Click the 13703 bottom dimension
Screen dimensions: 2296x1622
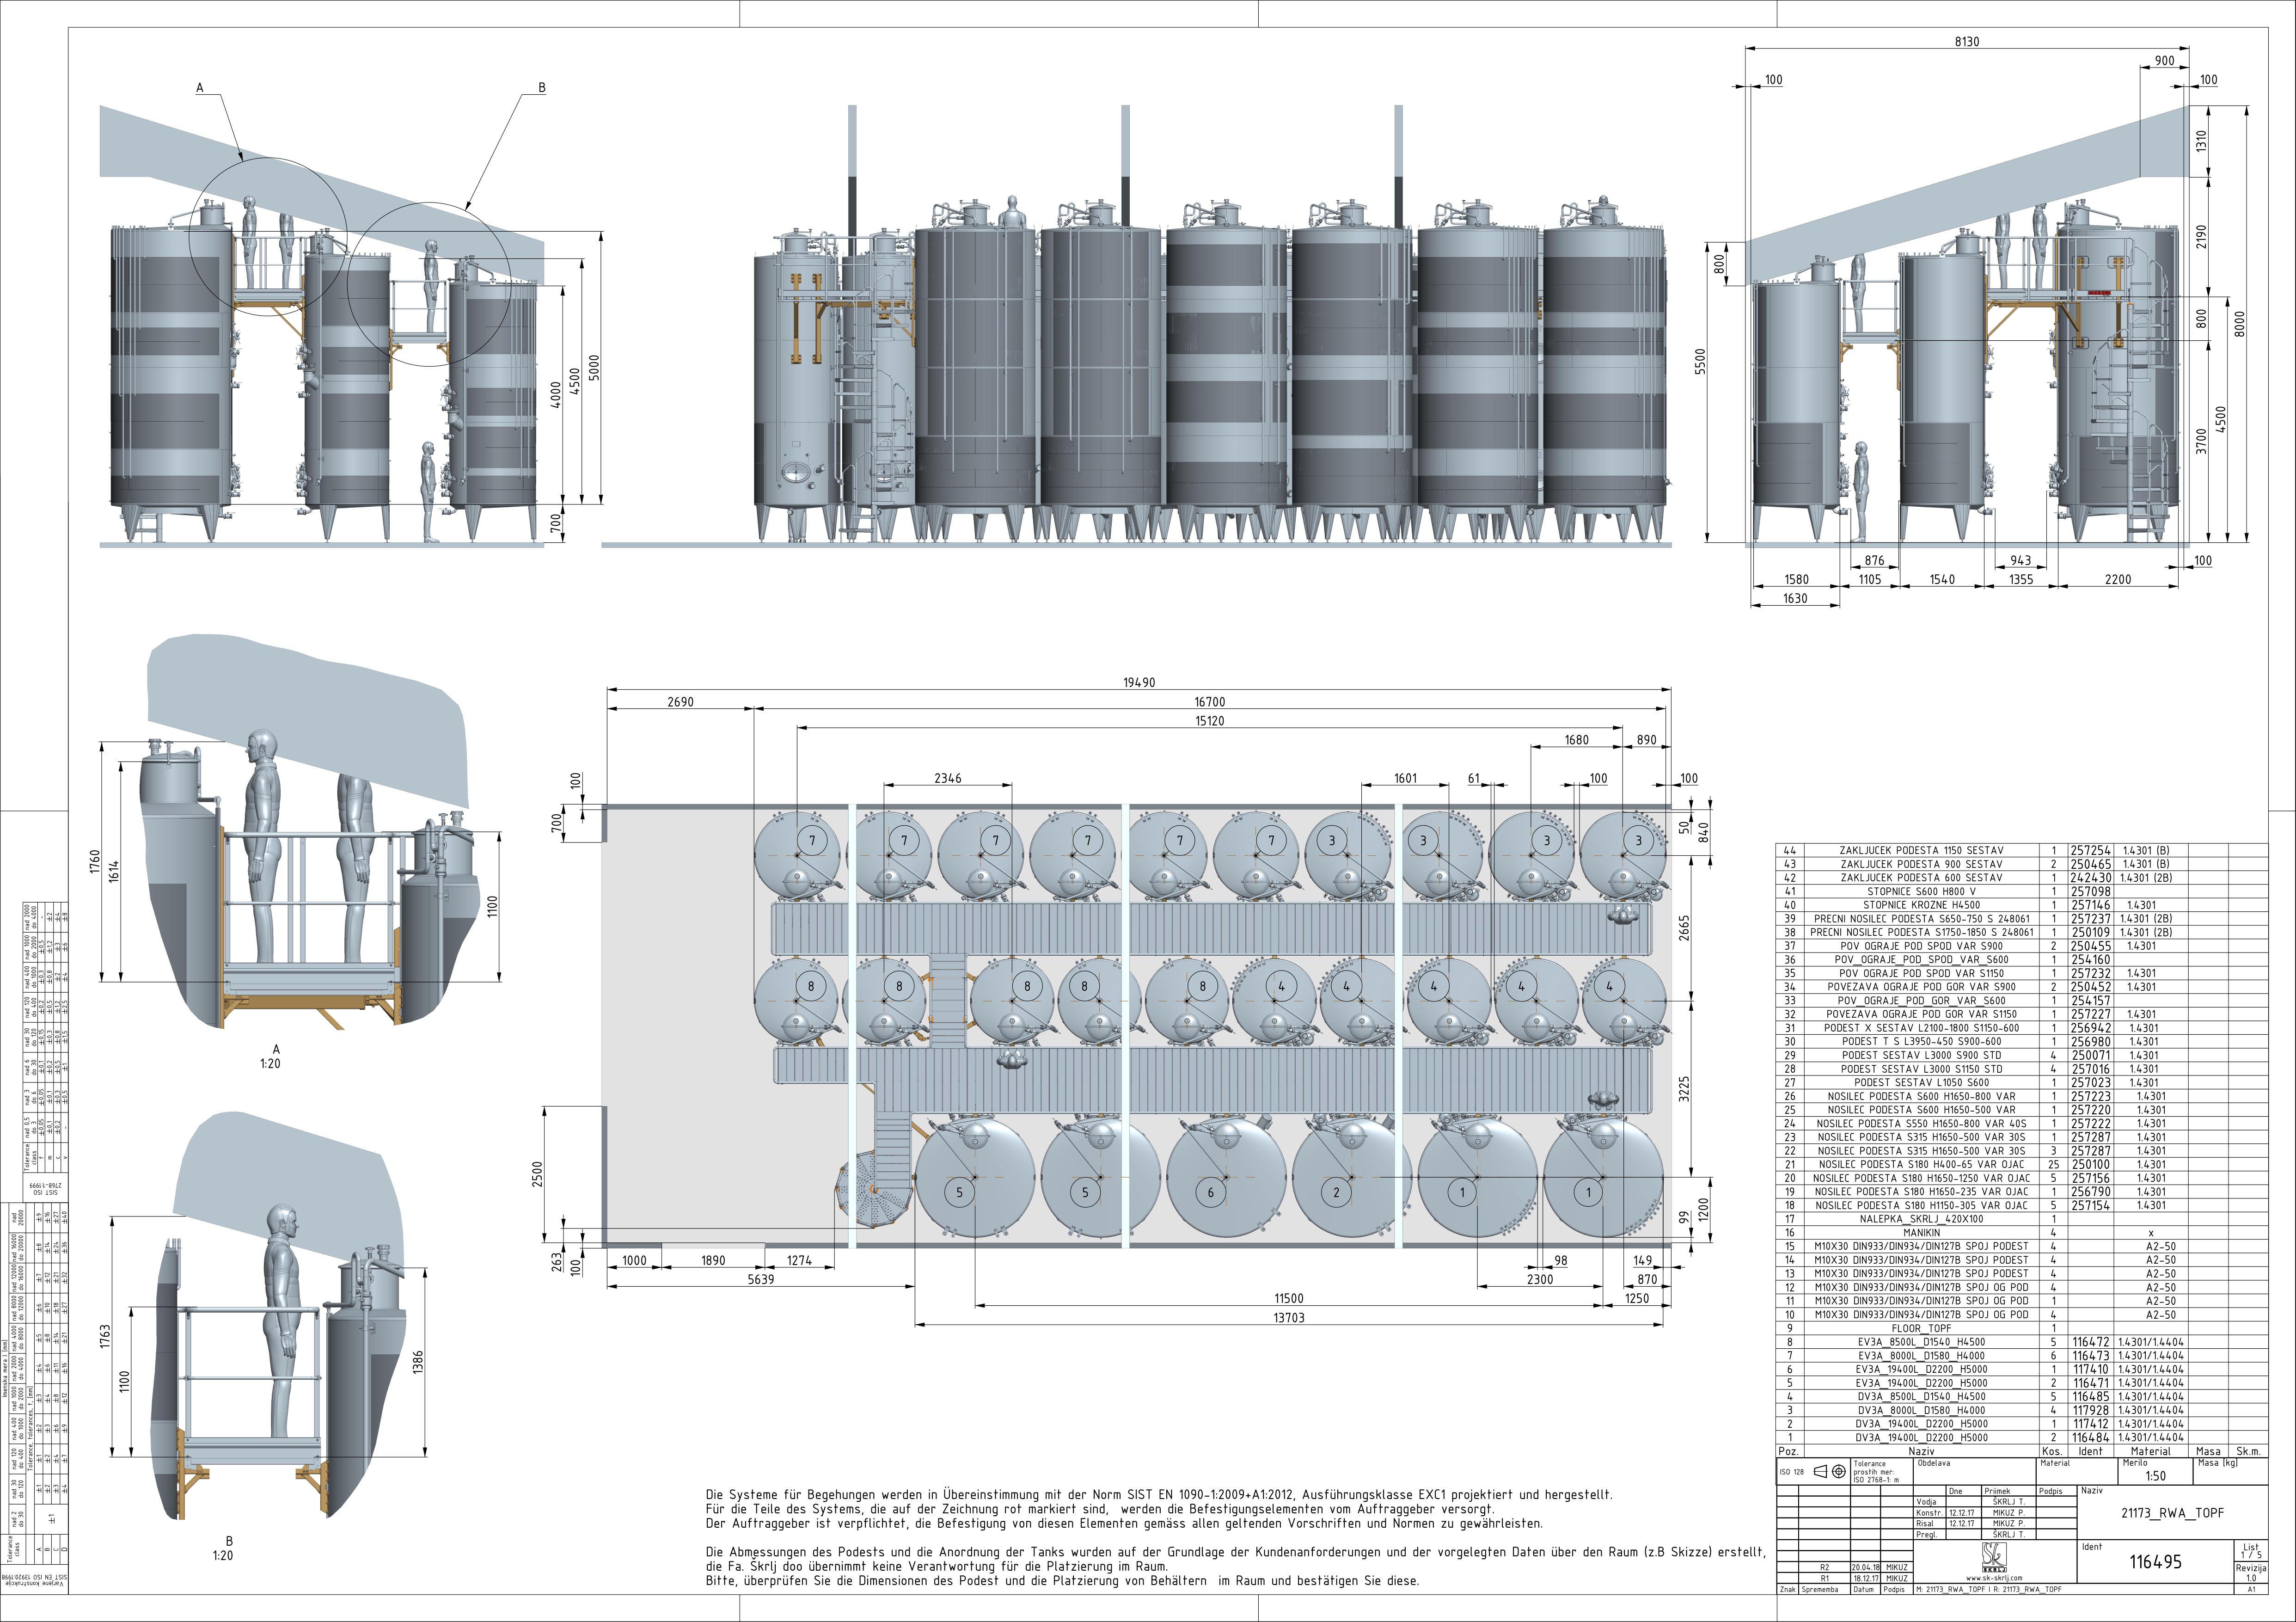click(x=1289, y=1318)
